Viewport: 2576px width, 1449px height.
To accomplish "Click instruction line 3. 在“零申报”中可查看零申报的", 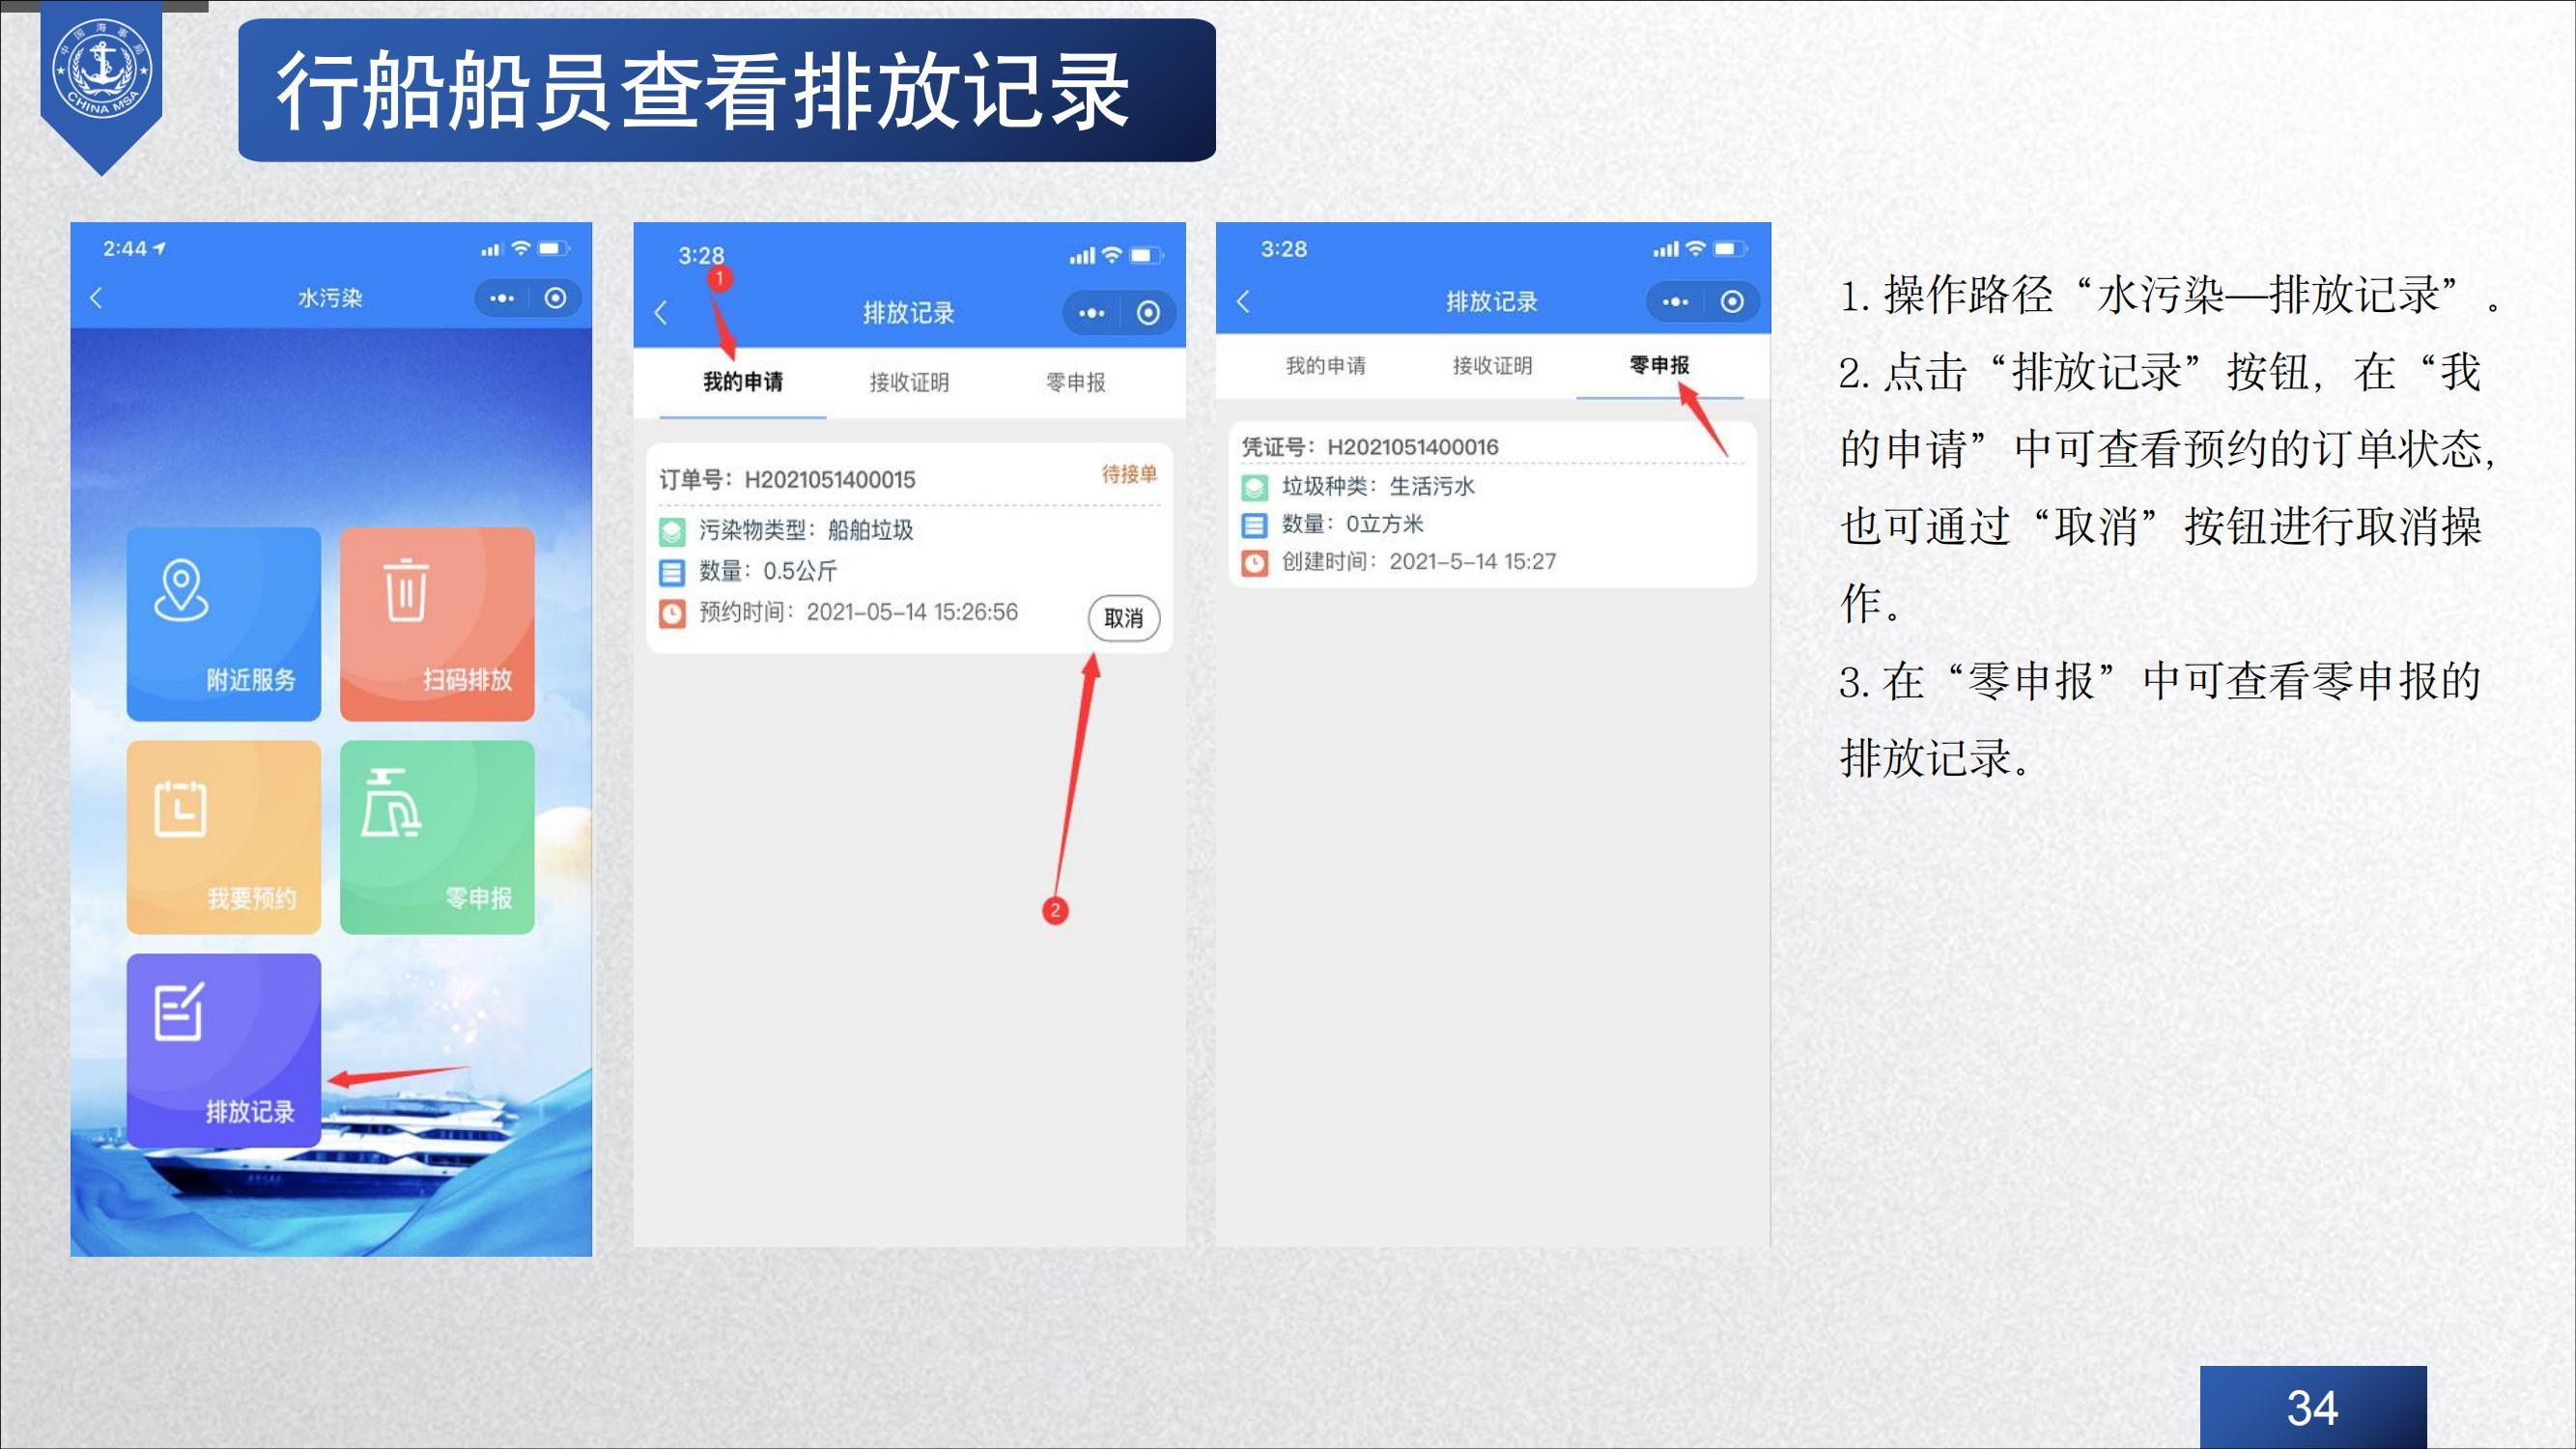I will pyautogui.click(x=2160, y=682).
